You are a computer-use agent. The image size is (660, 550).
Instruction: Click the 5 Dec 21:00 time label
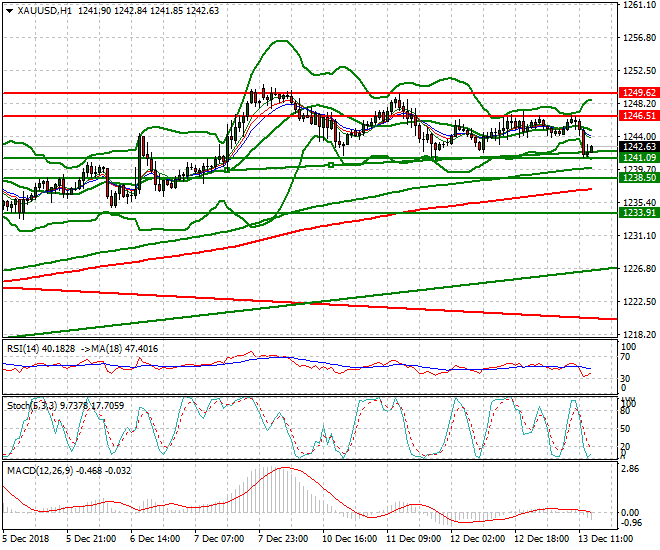point(91,539)
